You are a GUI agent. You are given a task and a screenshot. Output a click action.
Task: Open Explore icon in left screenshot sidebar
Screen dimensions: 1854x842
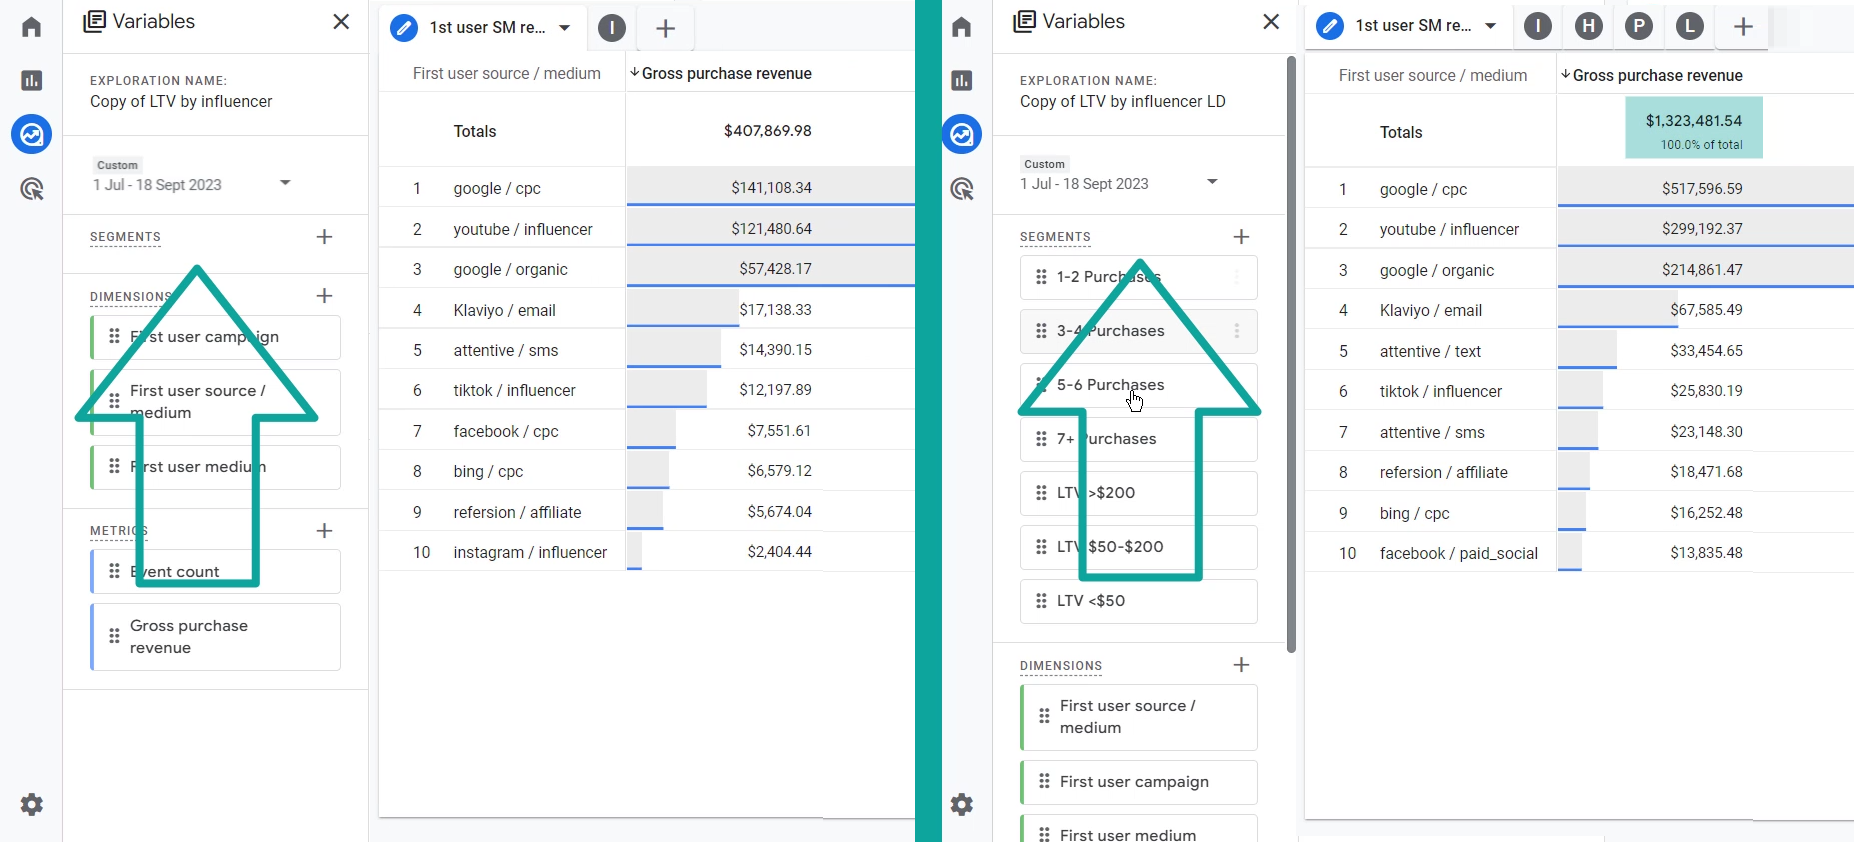(x=32, y=134)
